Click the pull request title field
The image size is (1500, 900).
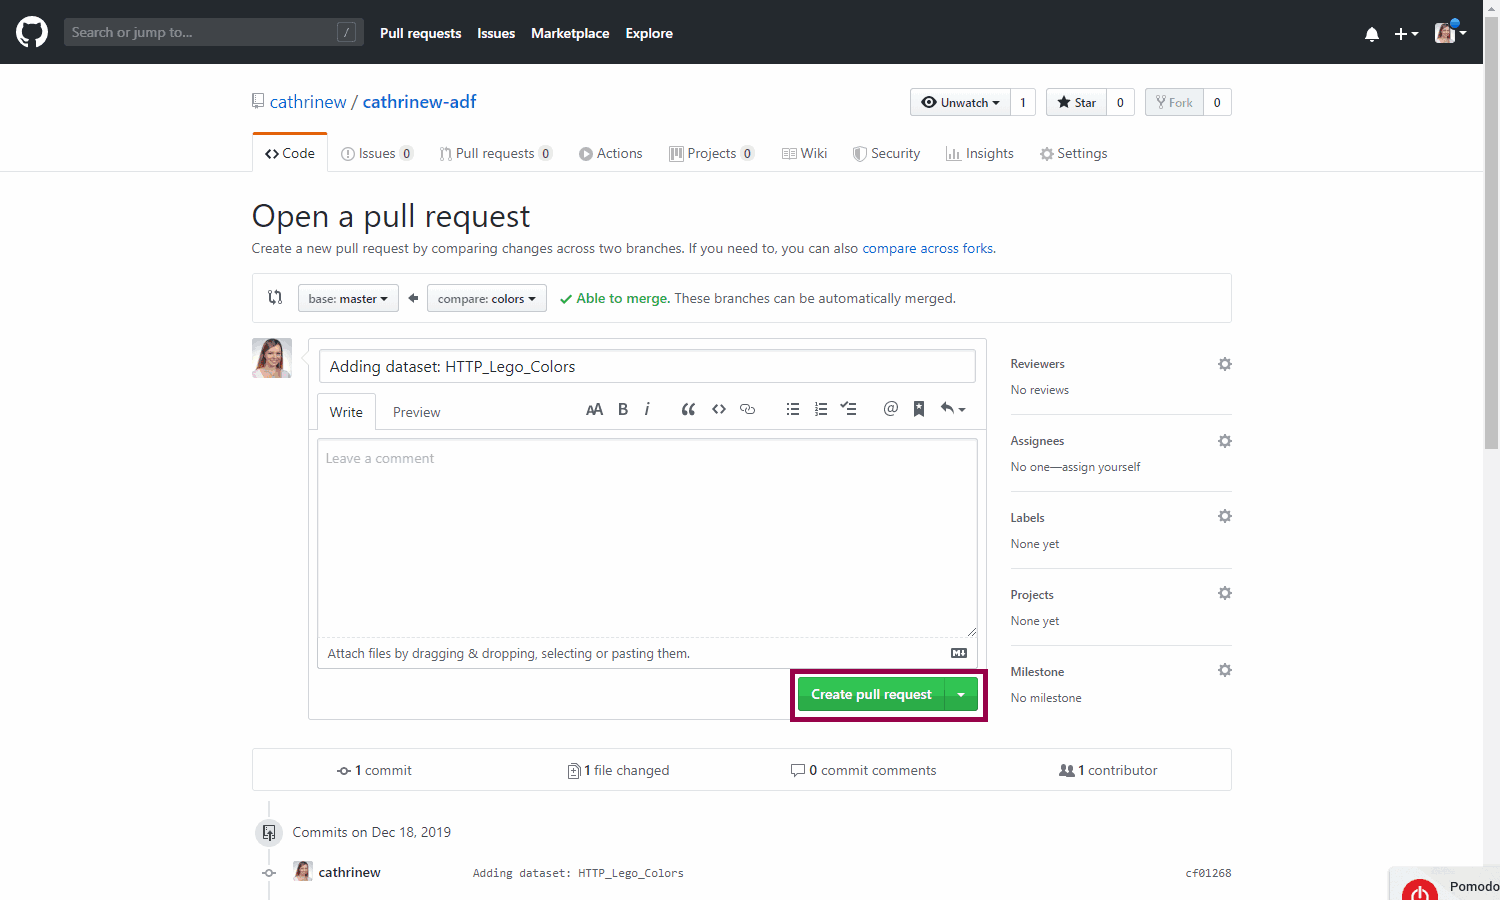tap(647, 367)
